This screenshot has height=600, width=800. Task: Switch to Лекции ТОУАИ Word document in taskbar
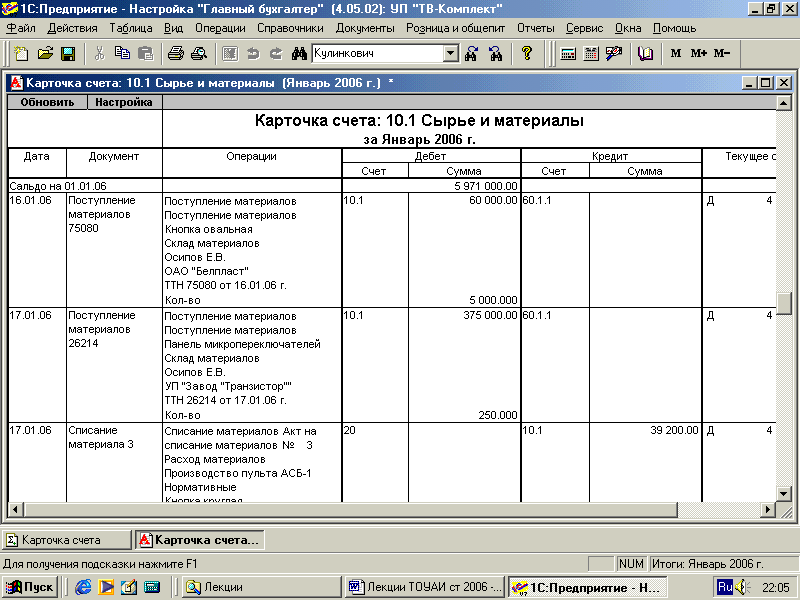(424, 587)
